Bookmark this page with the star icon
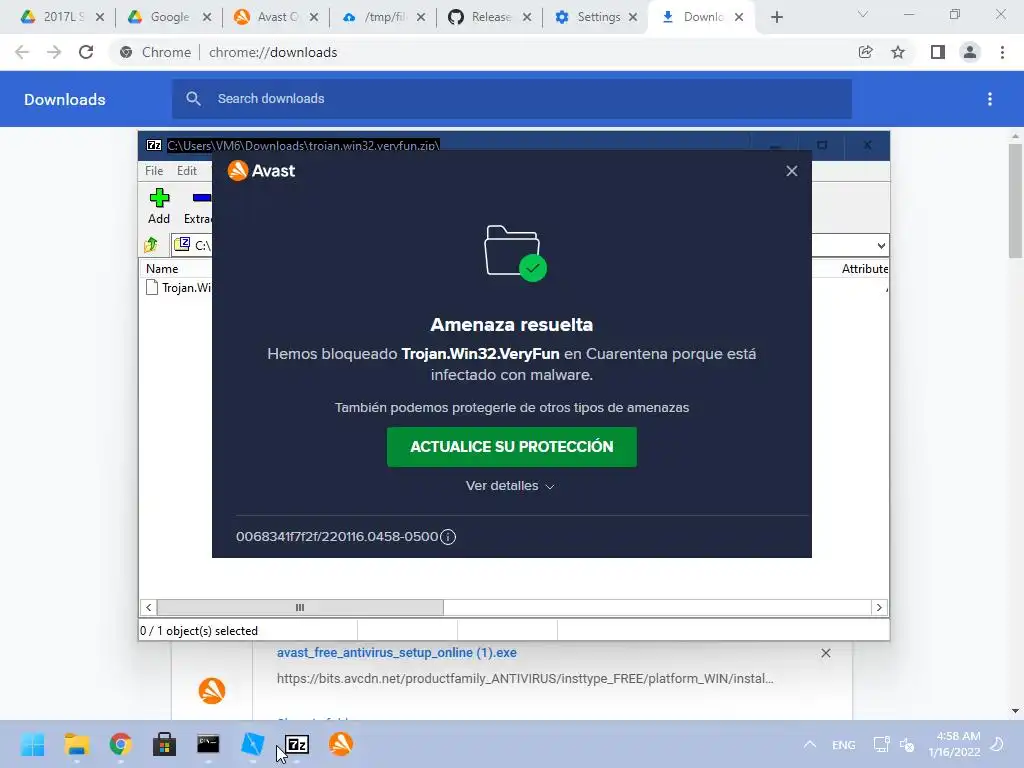 pos(898,52)
